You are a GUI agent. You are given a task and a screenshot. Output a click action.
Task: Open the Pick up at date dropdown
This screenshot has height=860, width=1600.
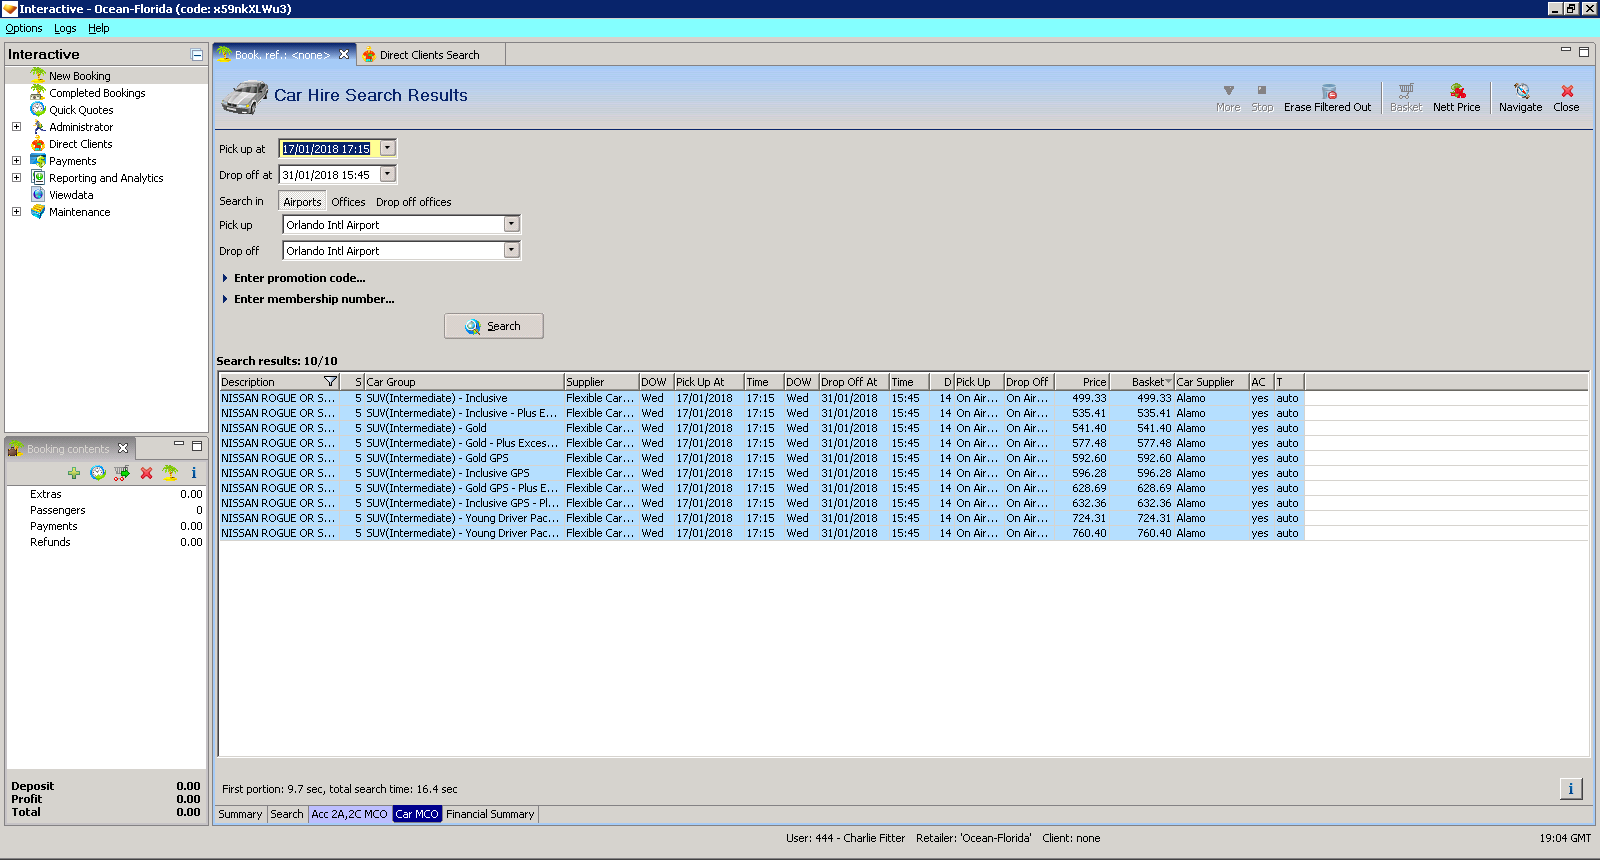(388, 148)
